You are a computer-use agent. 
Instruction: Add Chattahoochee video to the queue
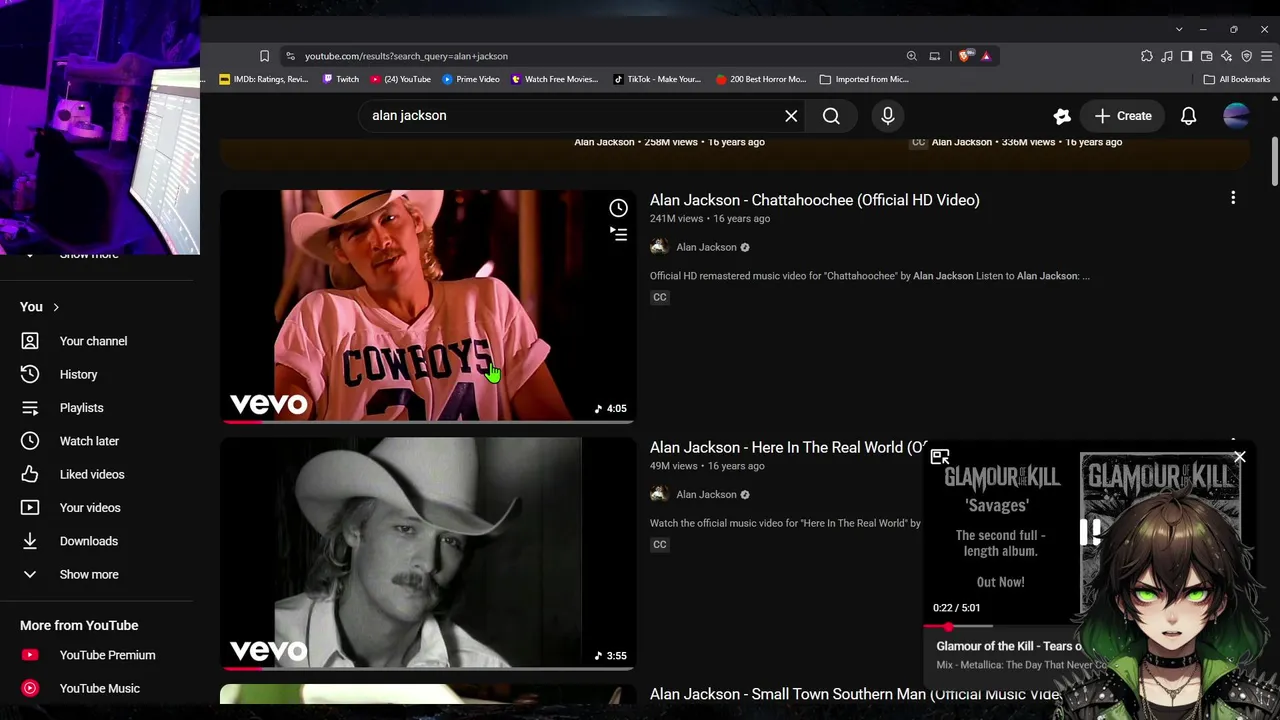point(618,234)
